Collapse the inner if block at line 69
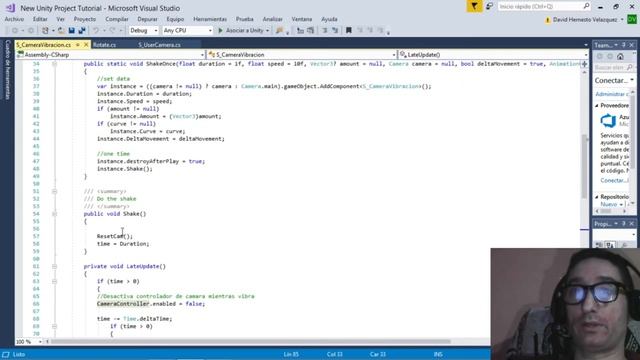The height and width of the screenshot is (360, 640). 54,327
